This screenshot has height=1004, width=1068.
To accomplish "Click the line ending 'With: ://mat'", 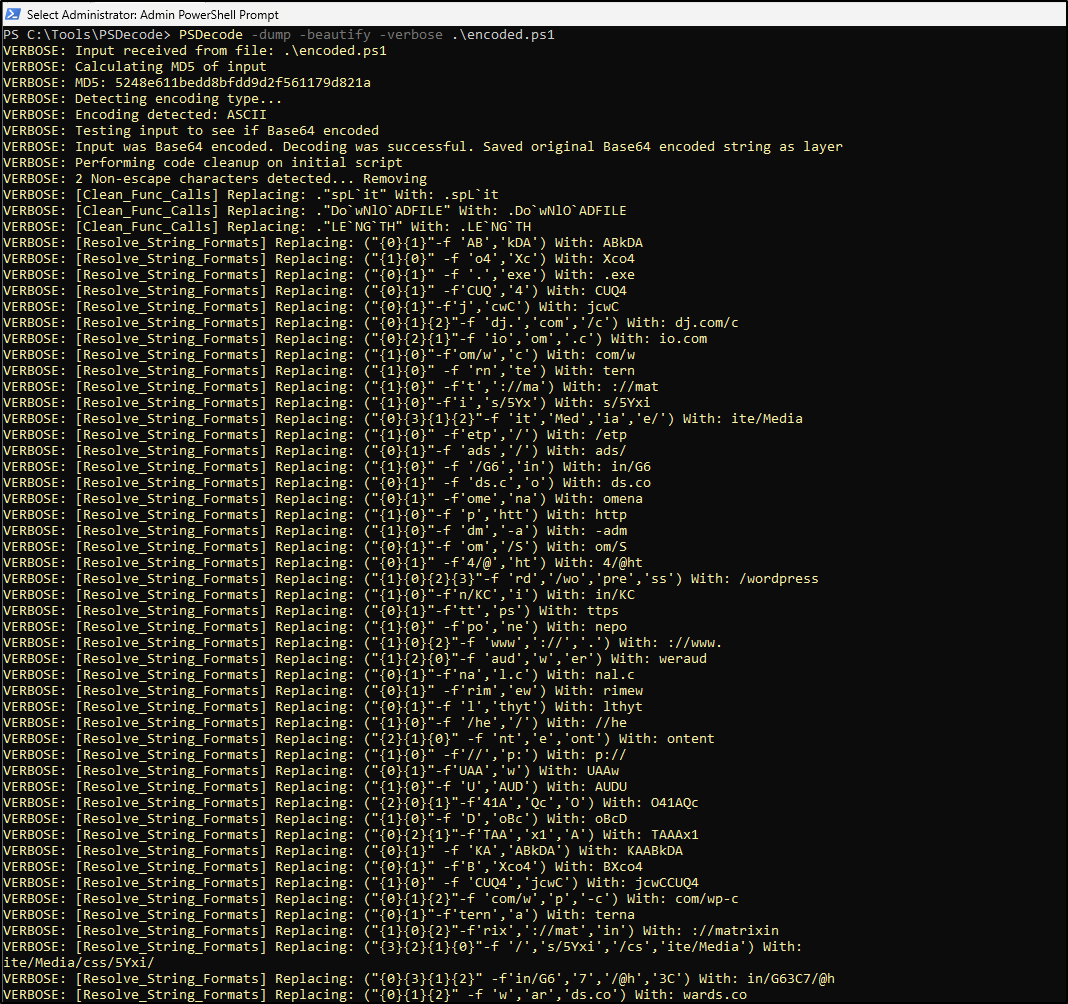I will (331, 387).
